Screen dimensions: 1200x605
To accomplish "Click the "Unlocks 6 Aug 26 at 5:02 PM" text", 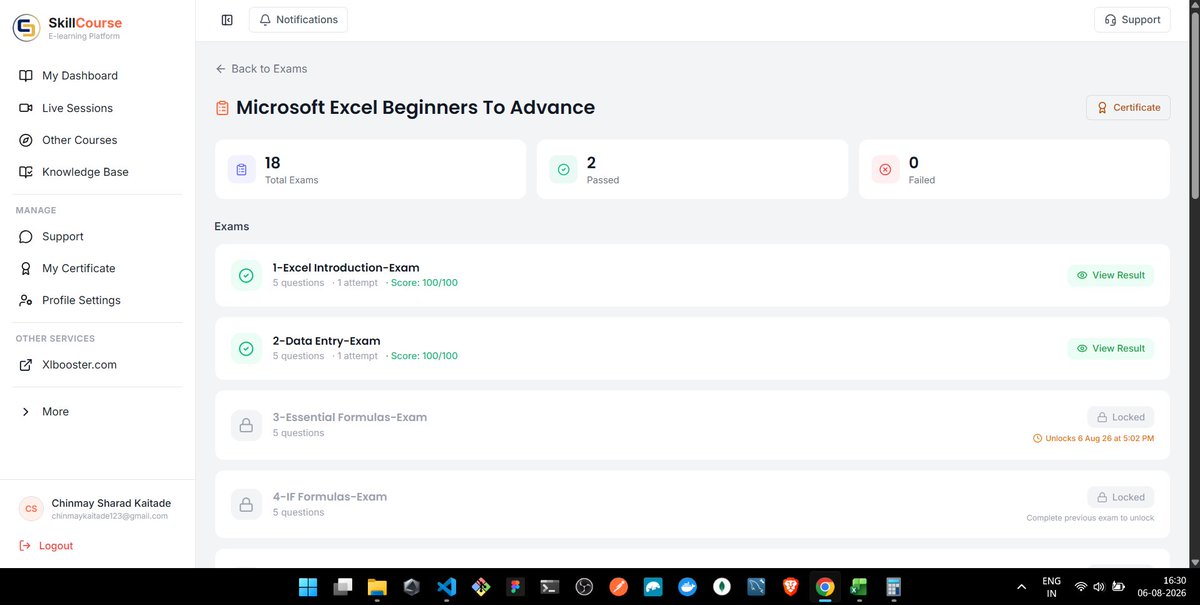I will point(1100,438).
